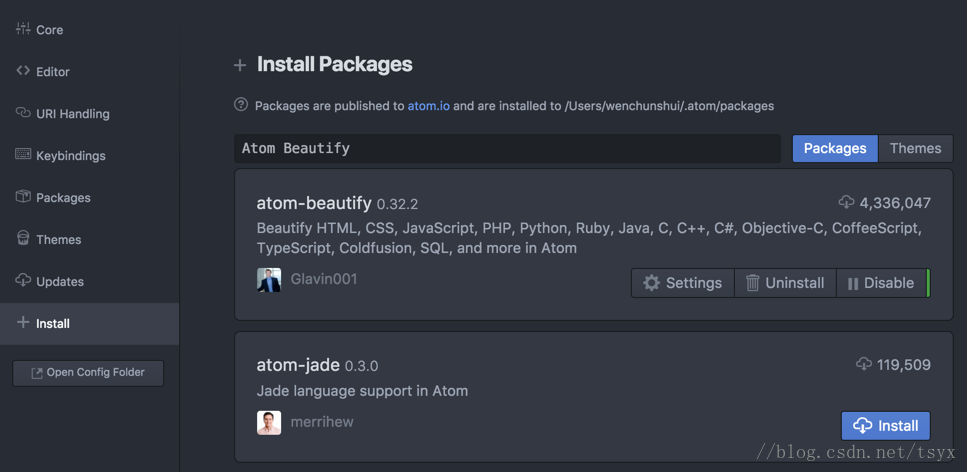Open merrihew author link
967x472 pixels.
(x=322, y=422)
